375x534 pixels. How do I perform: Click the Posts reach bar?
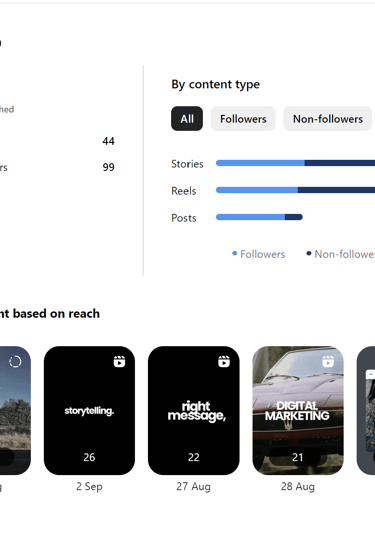(259, 217)
